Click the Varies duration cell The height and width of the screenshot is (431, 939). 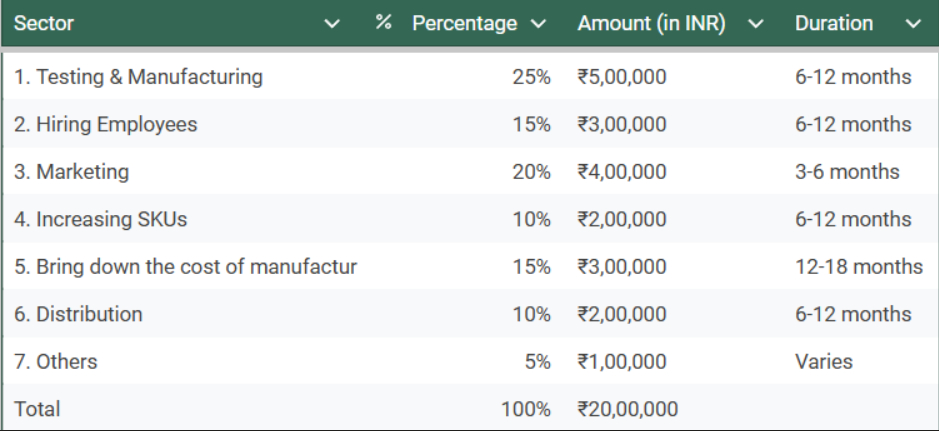pos(823,362)
